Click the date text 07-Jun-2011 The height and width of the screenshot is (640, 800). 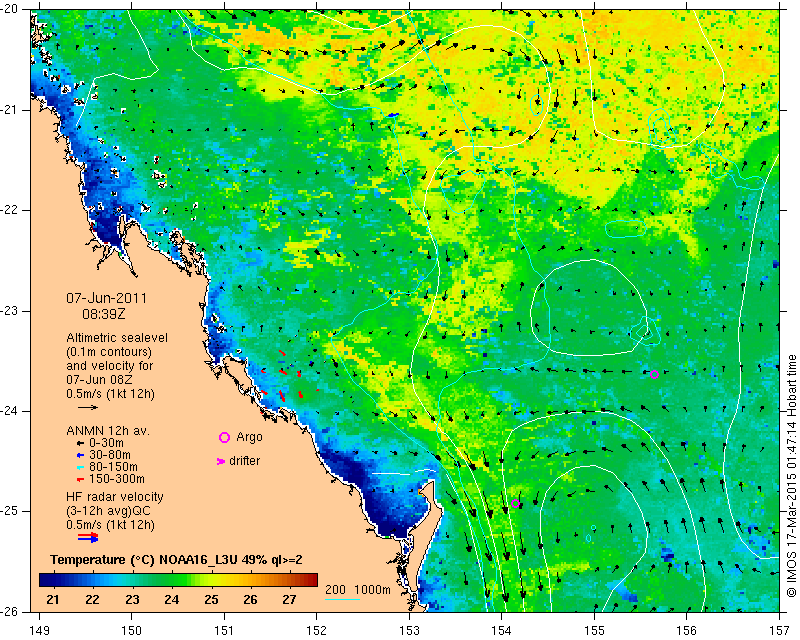click(107, 298)
